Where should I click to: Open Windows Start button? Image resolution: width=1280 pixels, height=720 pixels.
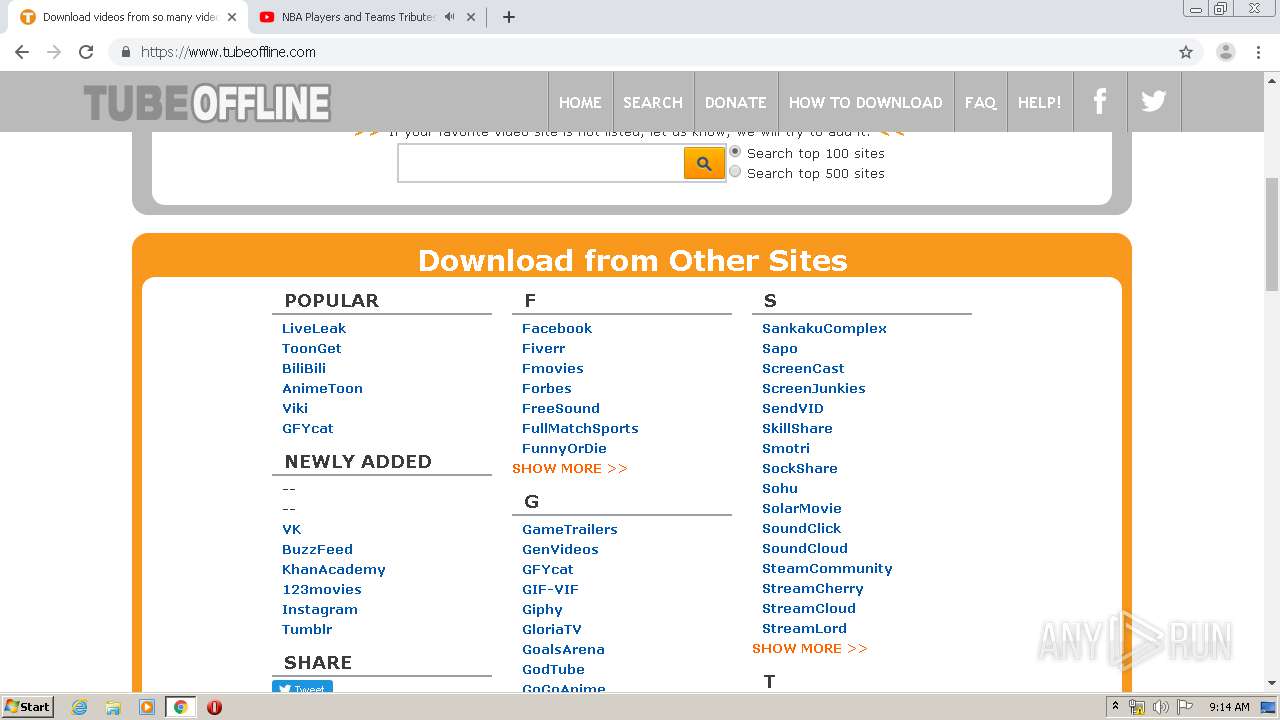pos(27,707)
